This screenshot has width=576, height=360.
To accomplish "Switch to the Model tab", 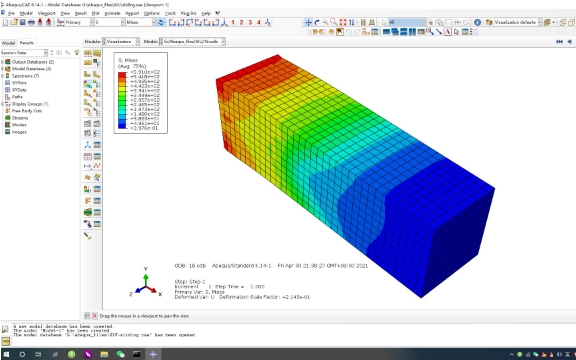I will click(x=8, y=43).
